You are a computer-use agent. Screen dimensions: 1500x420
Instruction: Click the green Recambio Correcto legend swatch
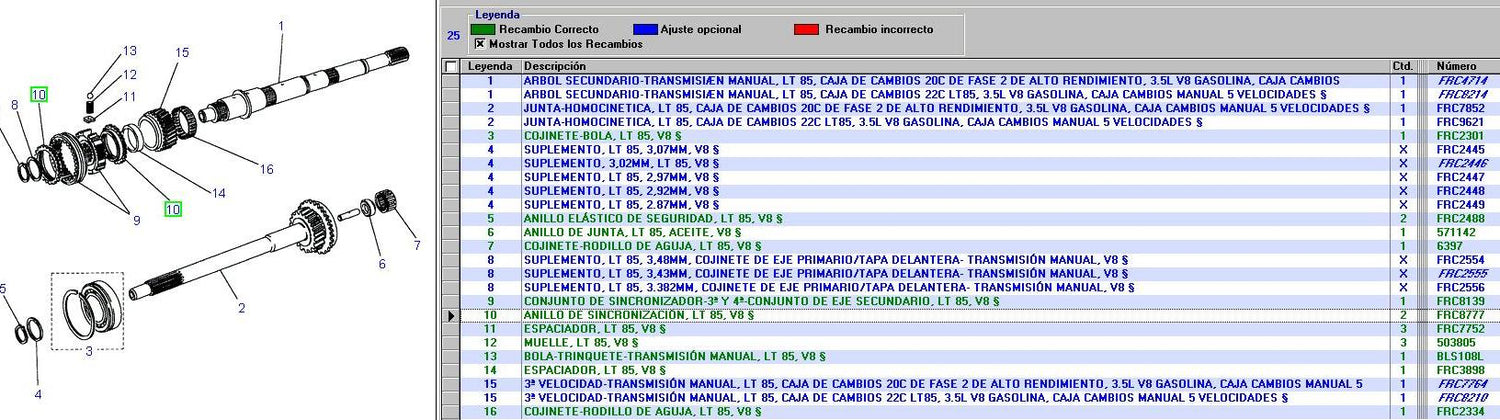click(x=484, y=30)
